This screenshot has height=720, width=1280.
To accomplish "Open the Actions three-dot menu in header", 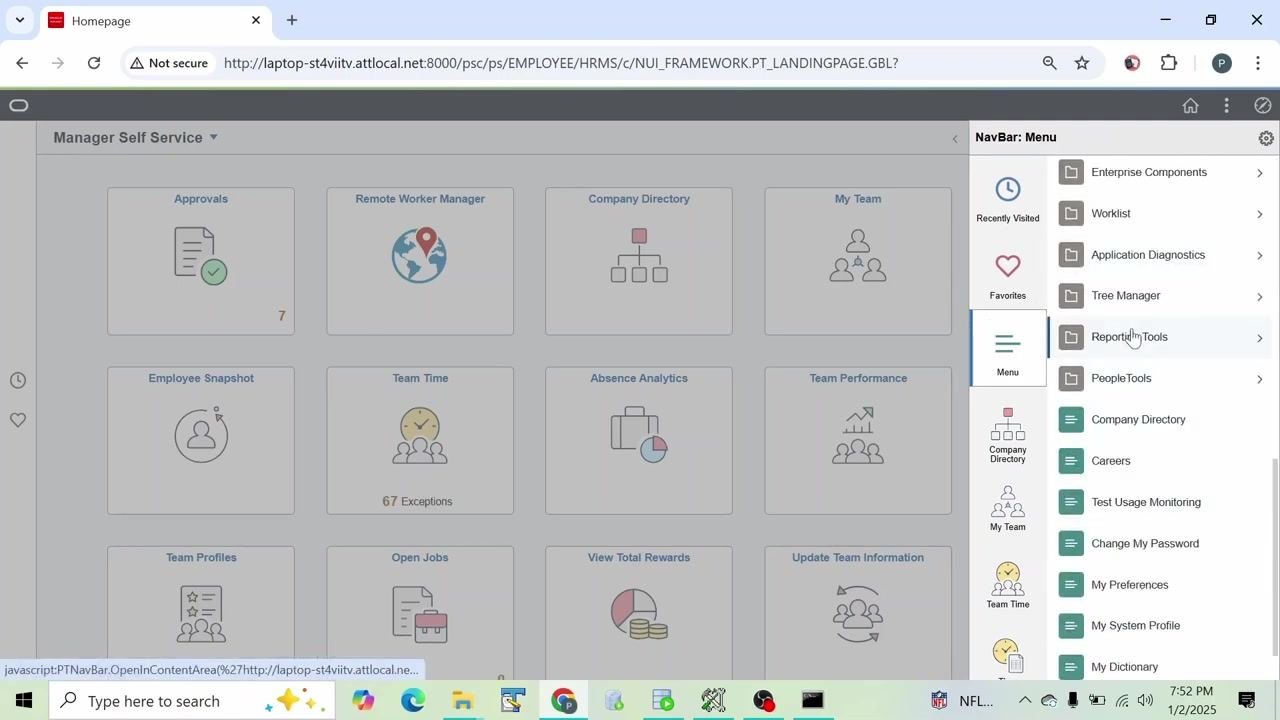I will 1227,105.
